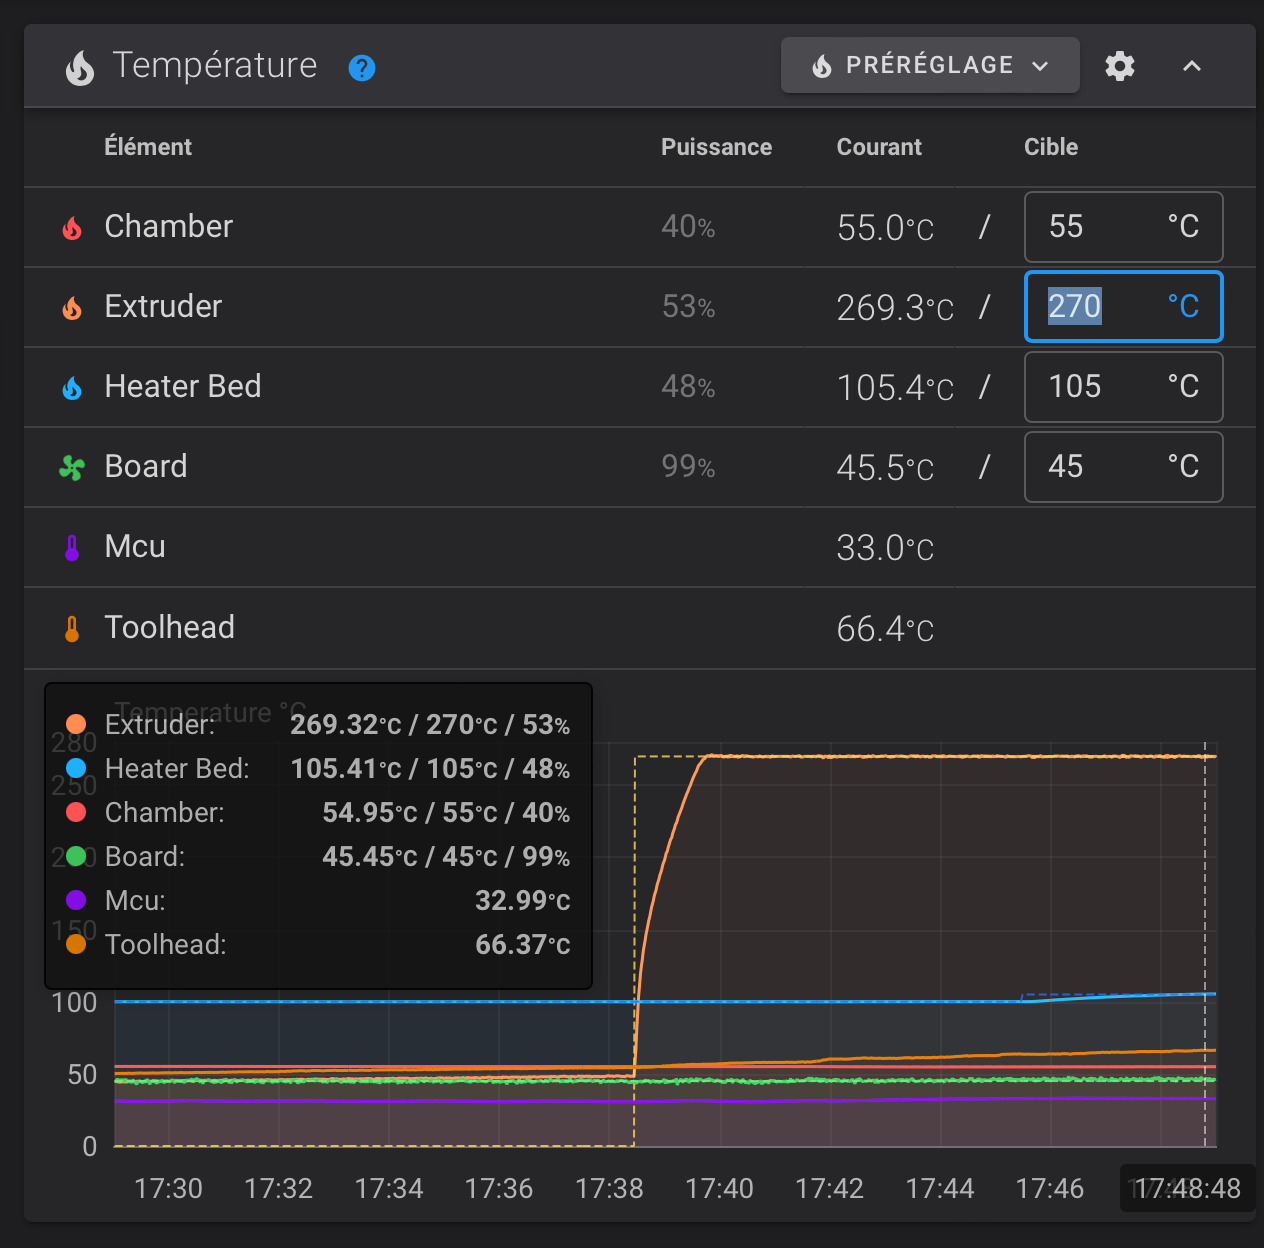Open temperature panel settings gear

tap(1120, 66)
